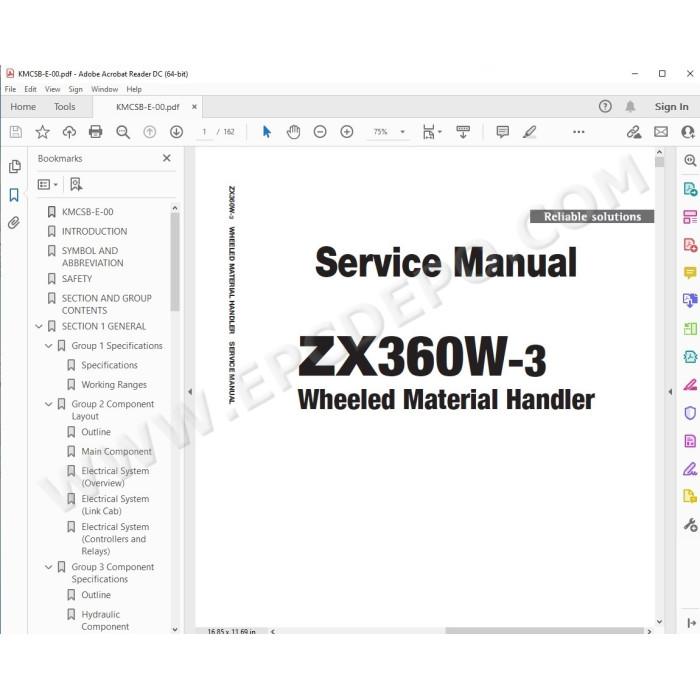The image size is (700, 700).
Task: Share a link to file
Action: click(x=634, y=132)
